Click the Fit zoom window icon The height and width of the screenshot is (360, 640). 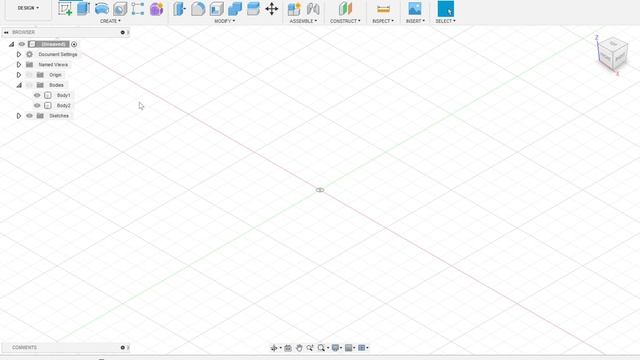point(321,348)
